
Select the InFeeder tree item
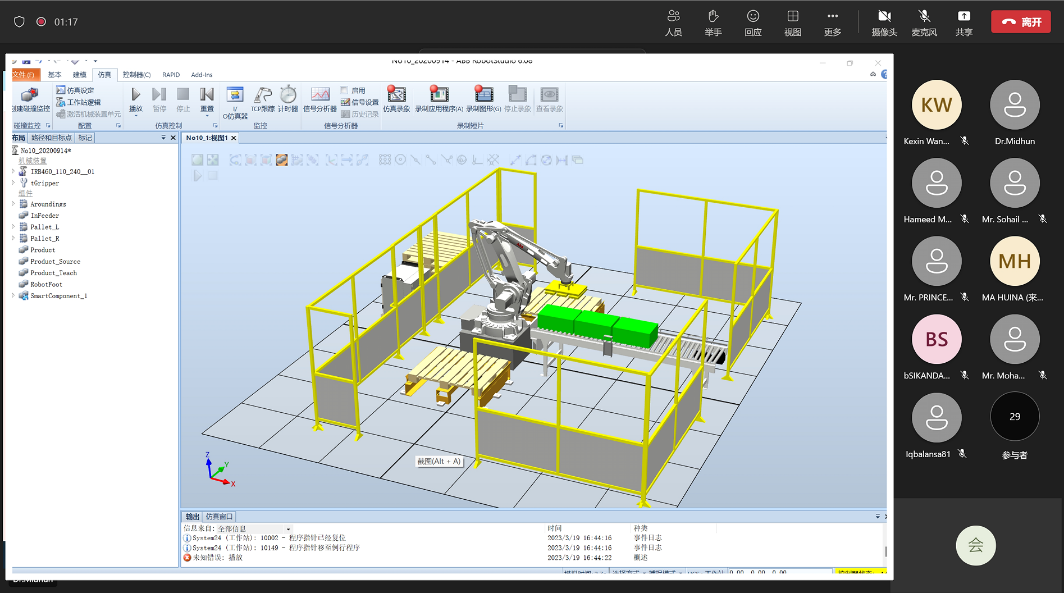click(44, 215)
